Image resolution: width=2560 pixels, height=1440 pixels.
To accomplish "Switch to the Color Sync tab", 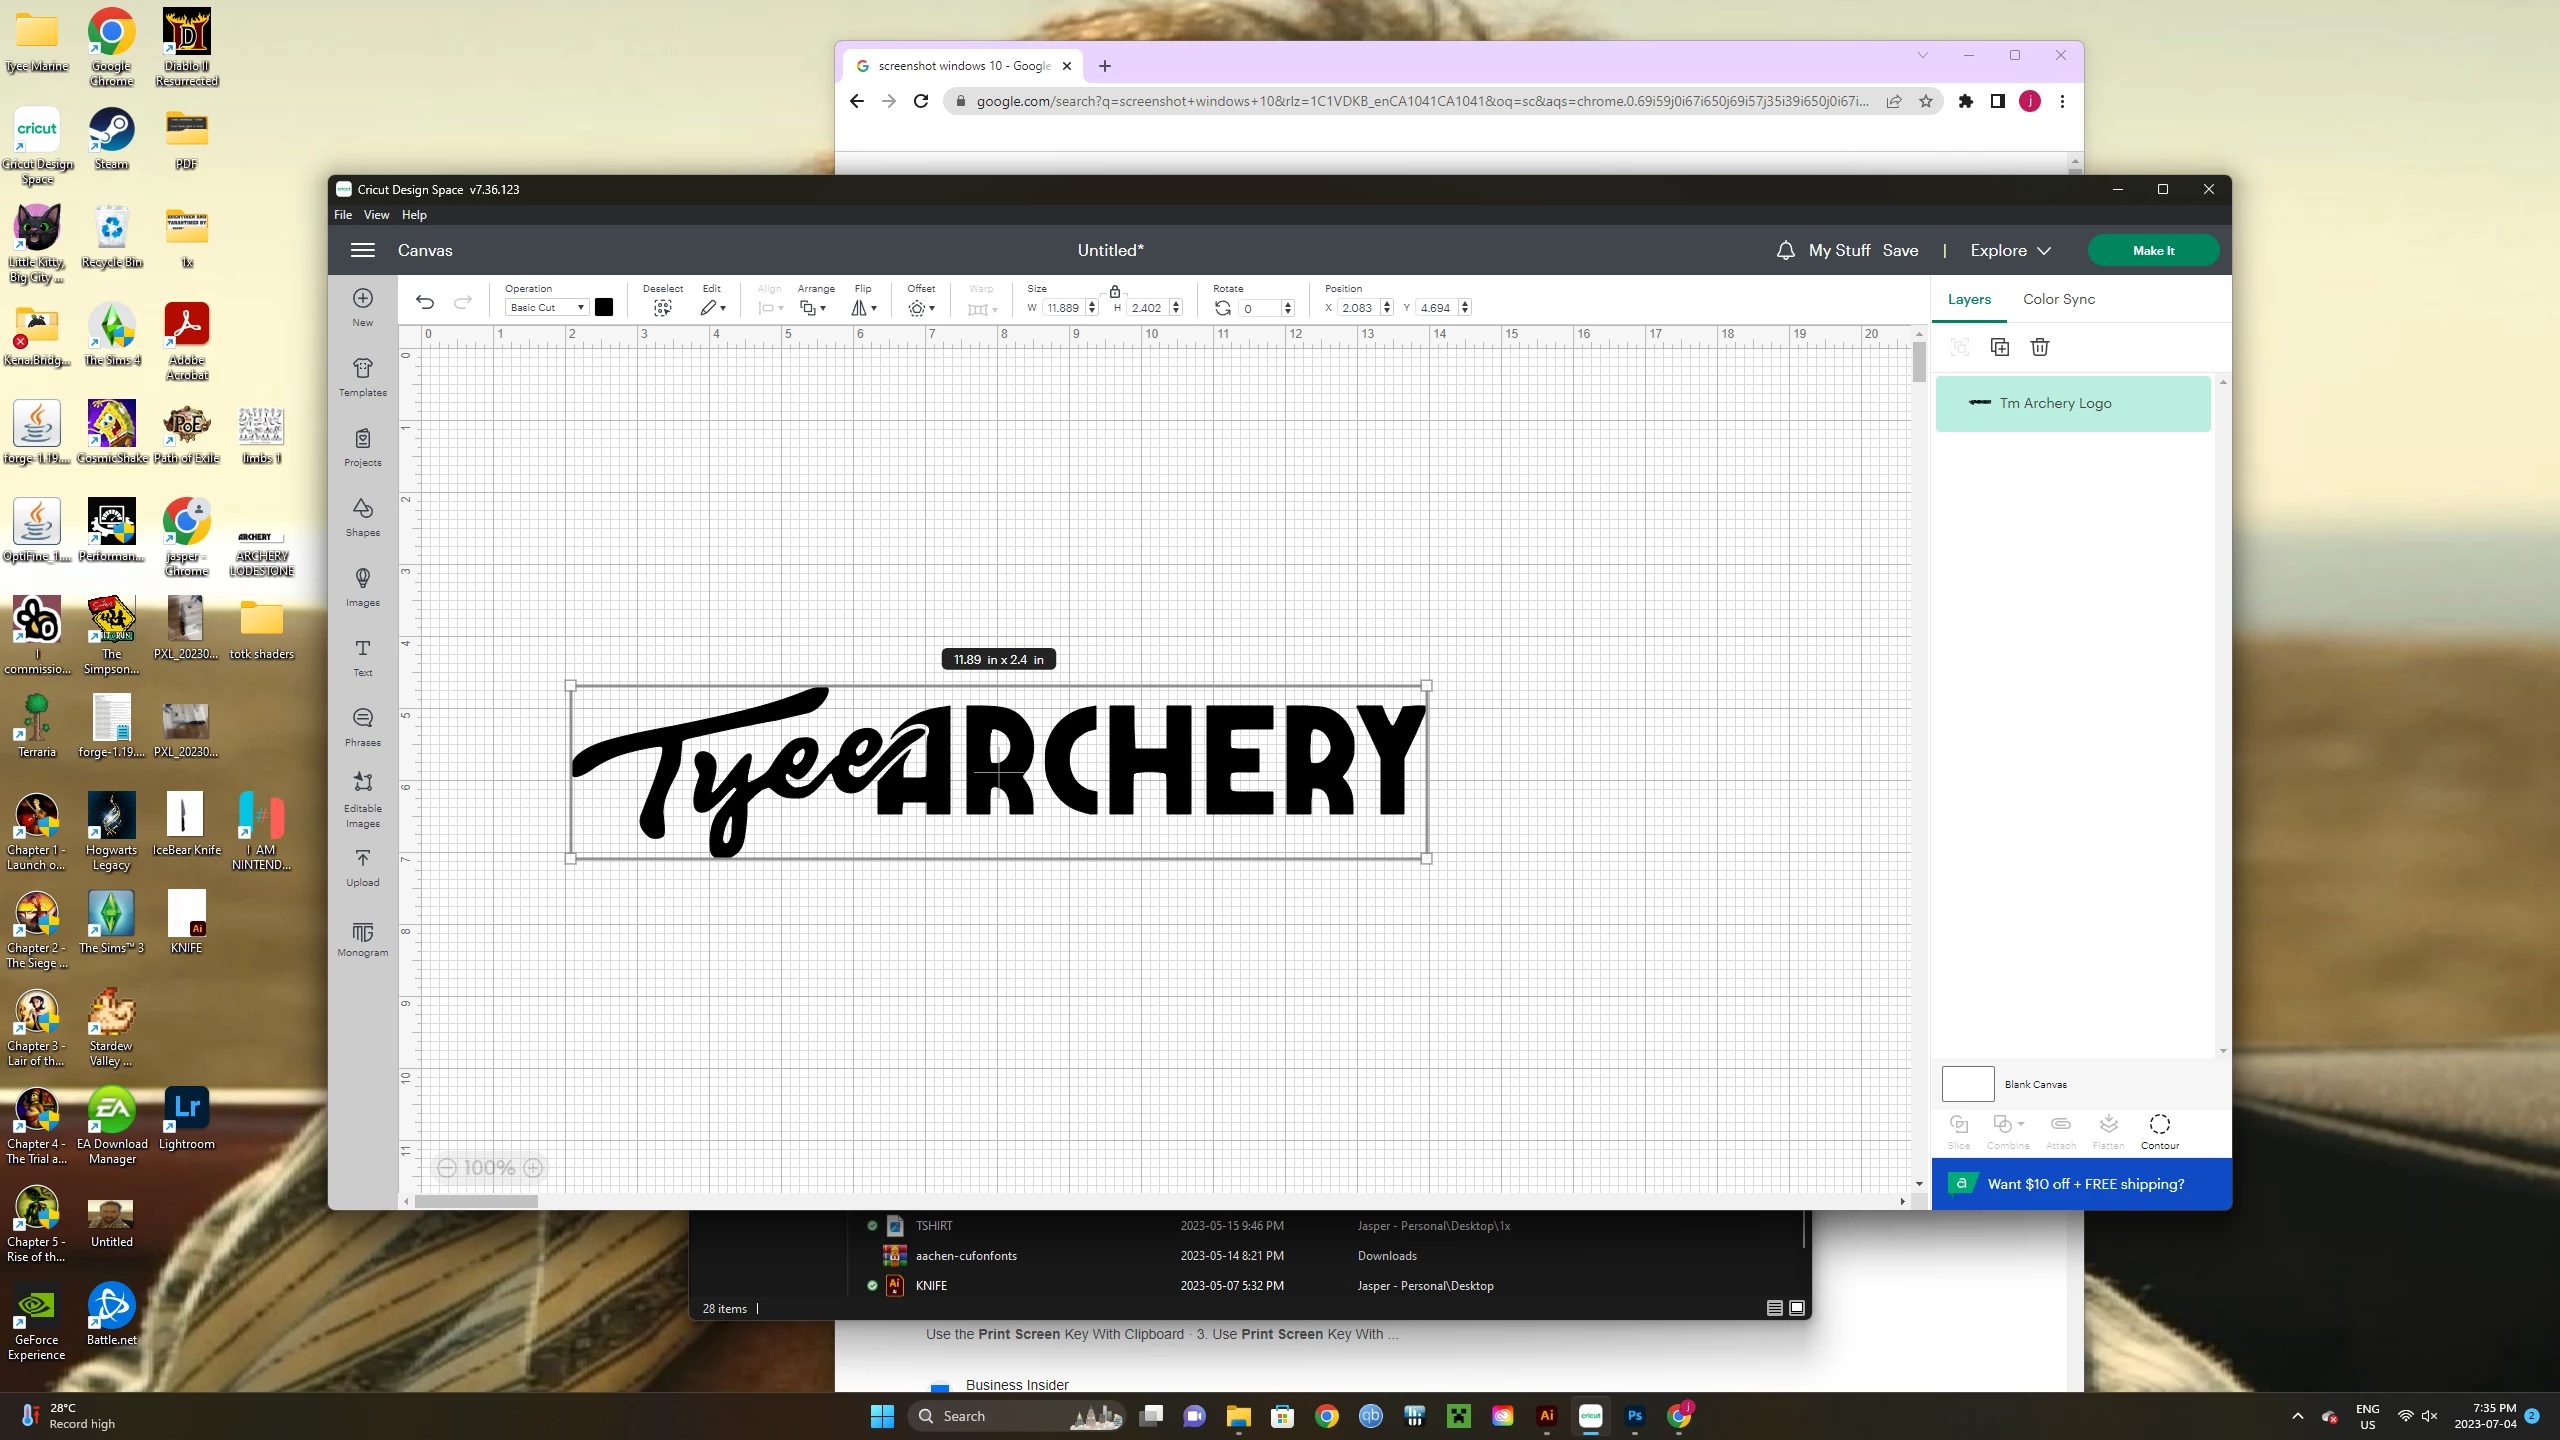I will pos(2058,299).
